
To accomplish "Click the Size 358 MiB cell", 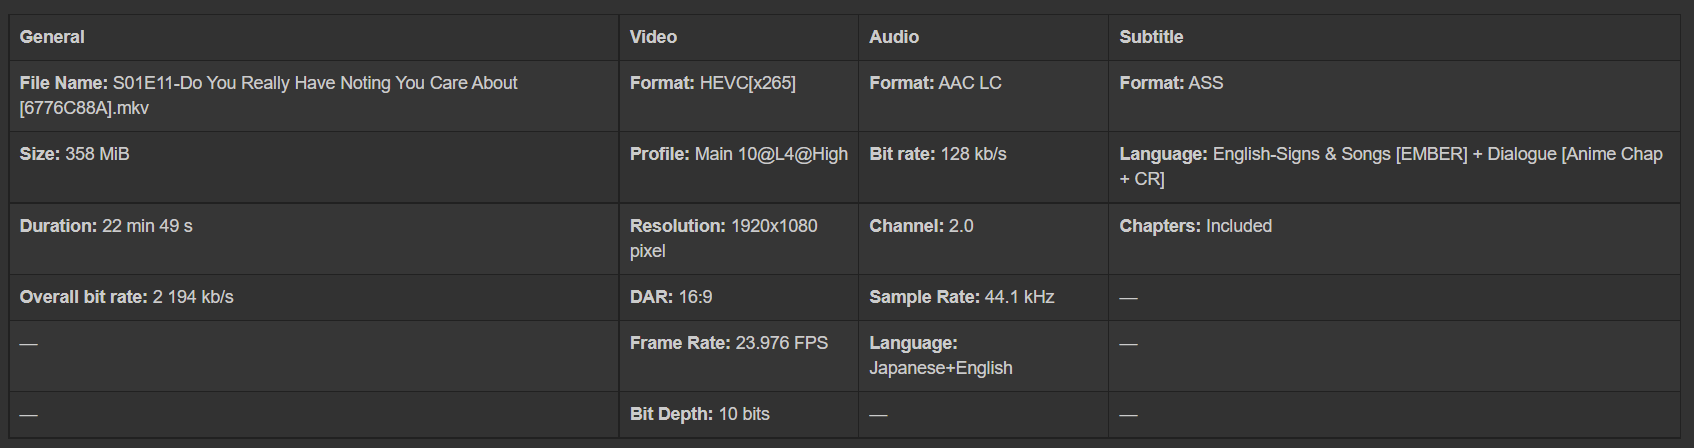I will (x=75, y=154).
